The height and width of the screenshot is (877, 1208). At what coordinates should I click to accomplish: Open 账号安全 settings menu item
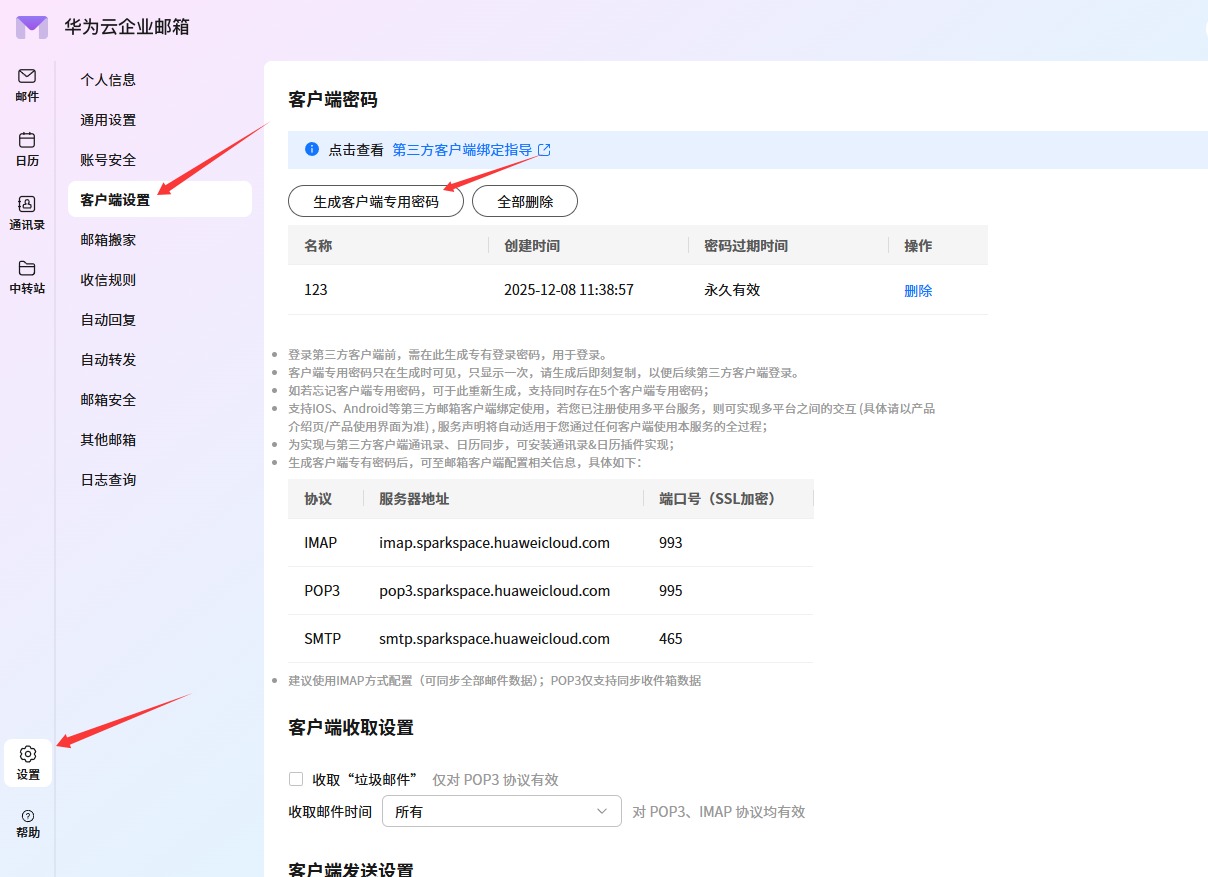[108, 160]
